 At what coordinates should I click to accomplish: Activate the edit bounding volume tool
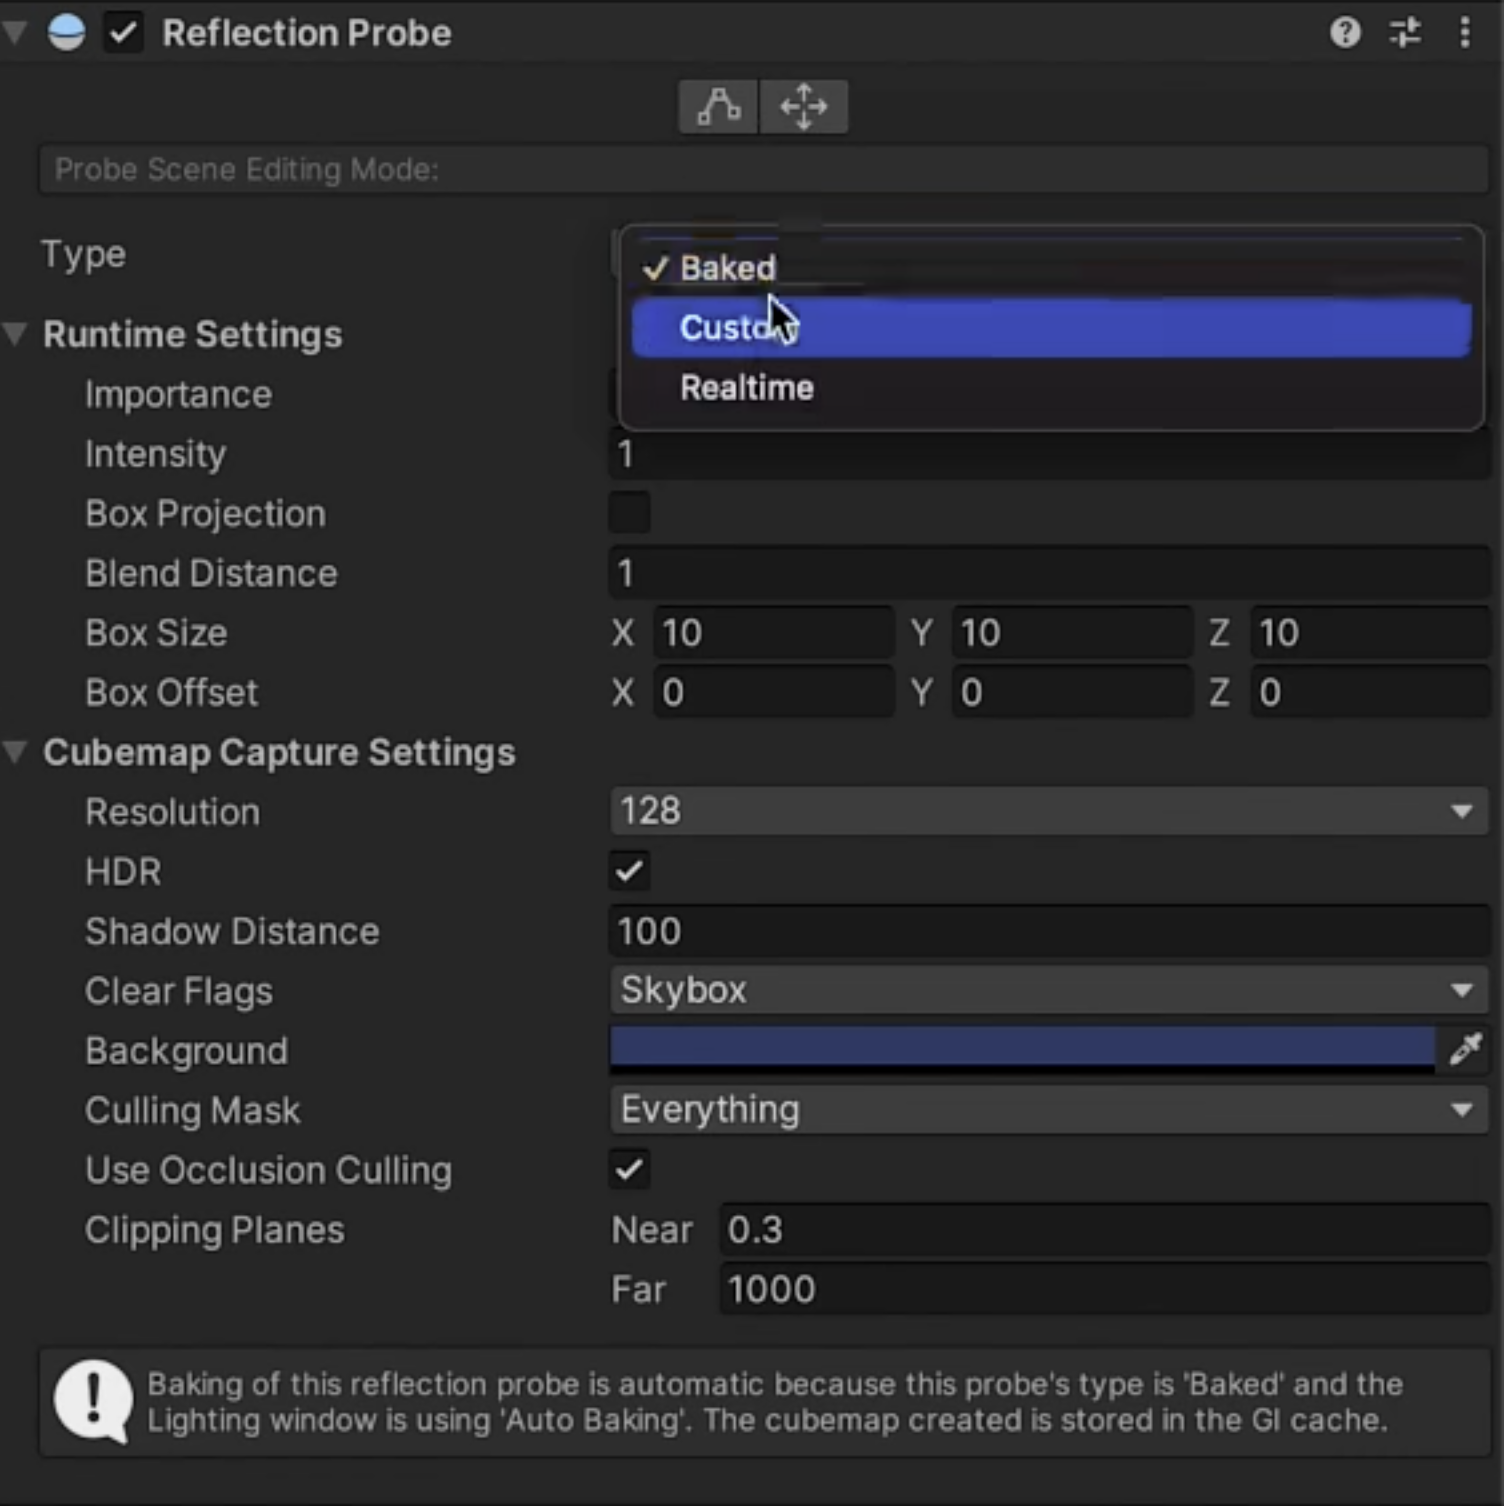click(x=719, y=107)
